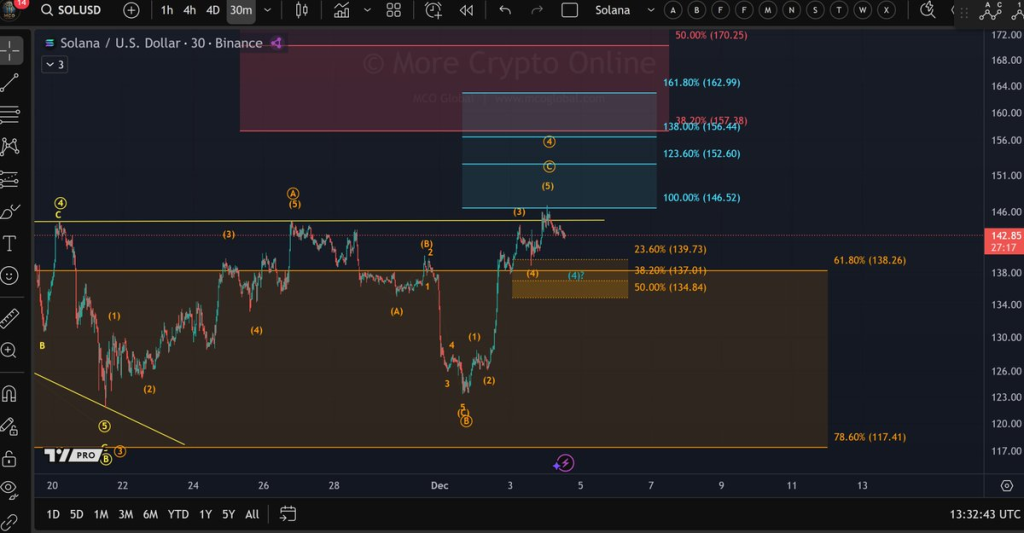Toggle hide all drawings eye icon
Screen dimensions: 1024x533
point(10,489)
